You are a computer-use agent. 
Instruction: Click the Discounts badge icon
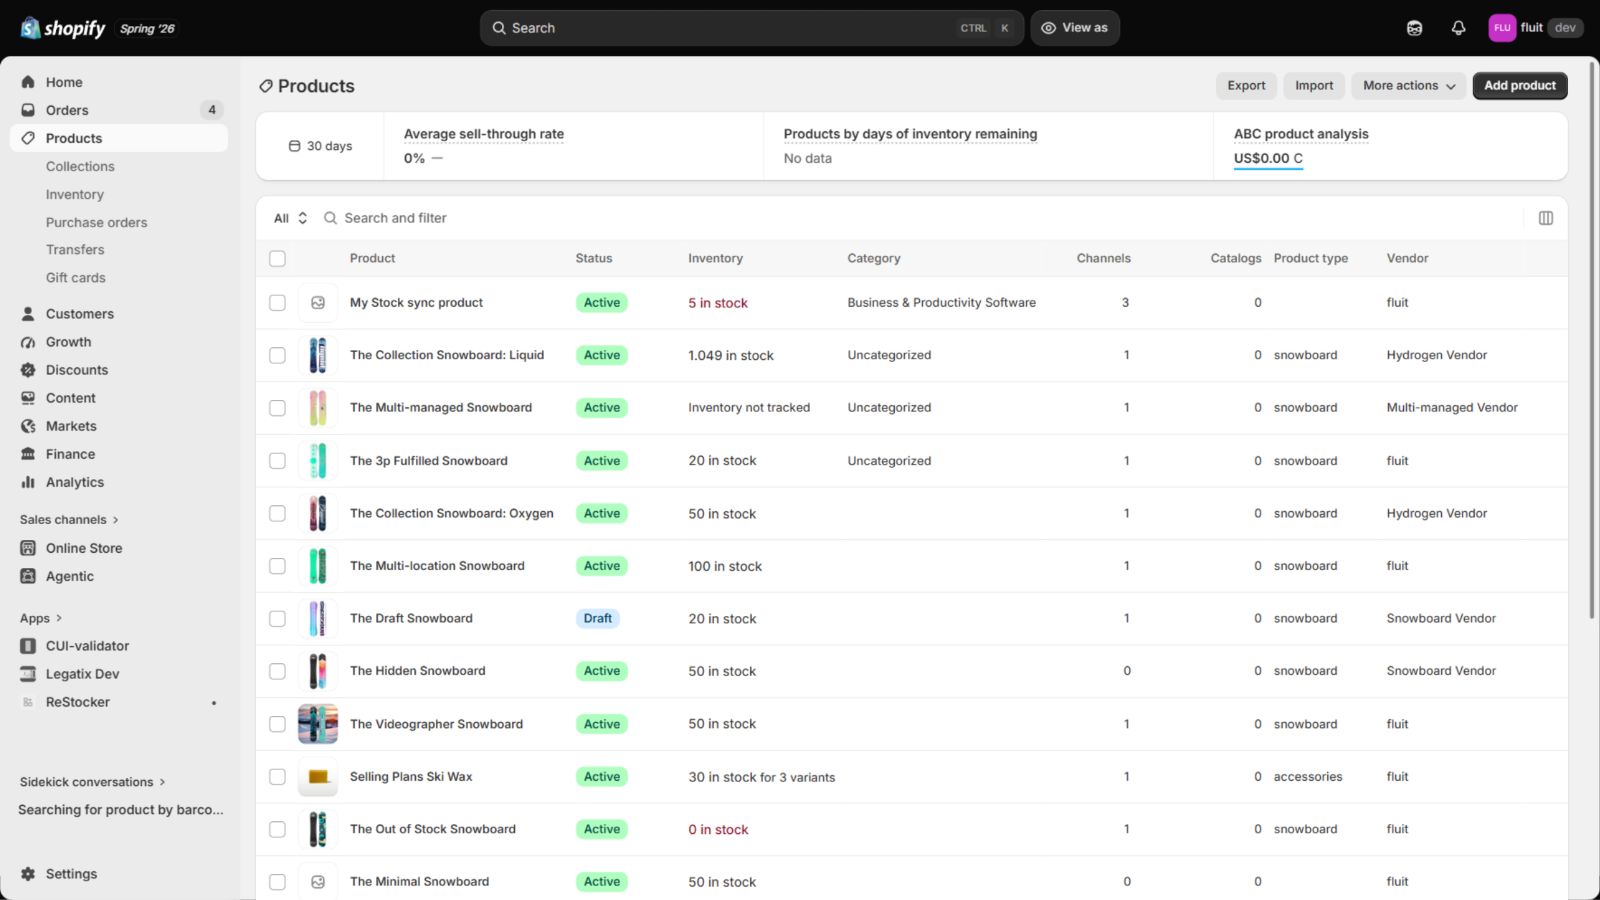(x=28, y=370)
